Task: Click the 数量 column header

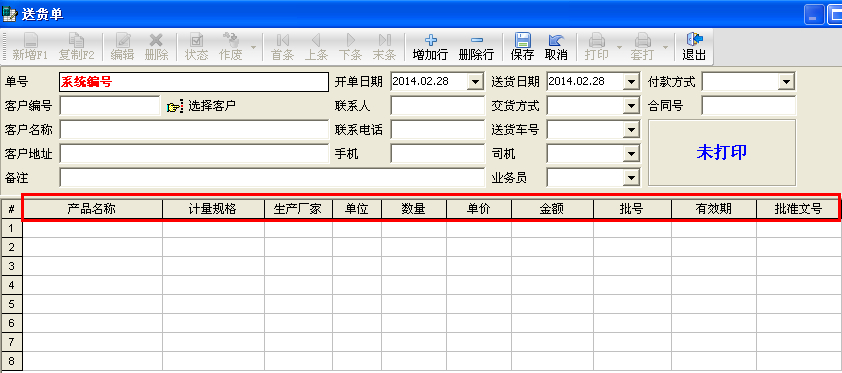Action: click(x=414, y=209)
